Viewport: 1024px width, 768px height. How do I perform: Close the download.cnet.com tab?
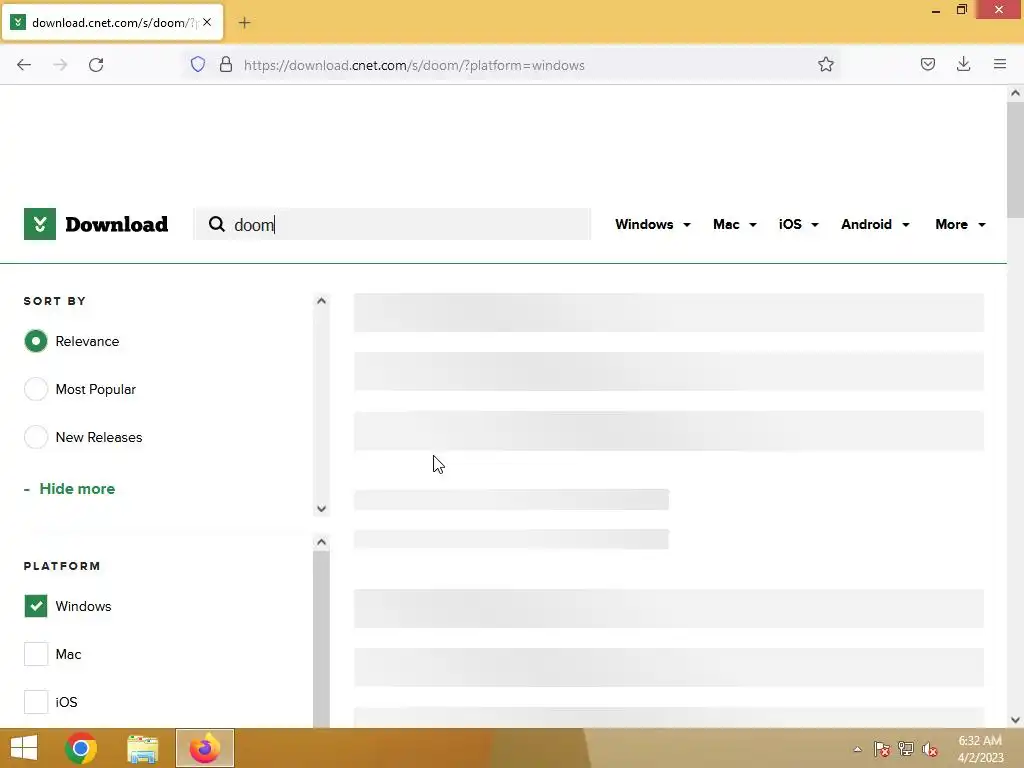(x=207, y=22)
